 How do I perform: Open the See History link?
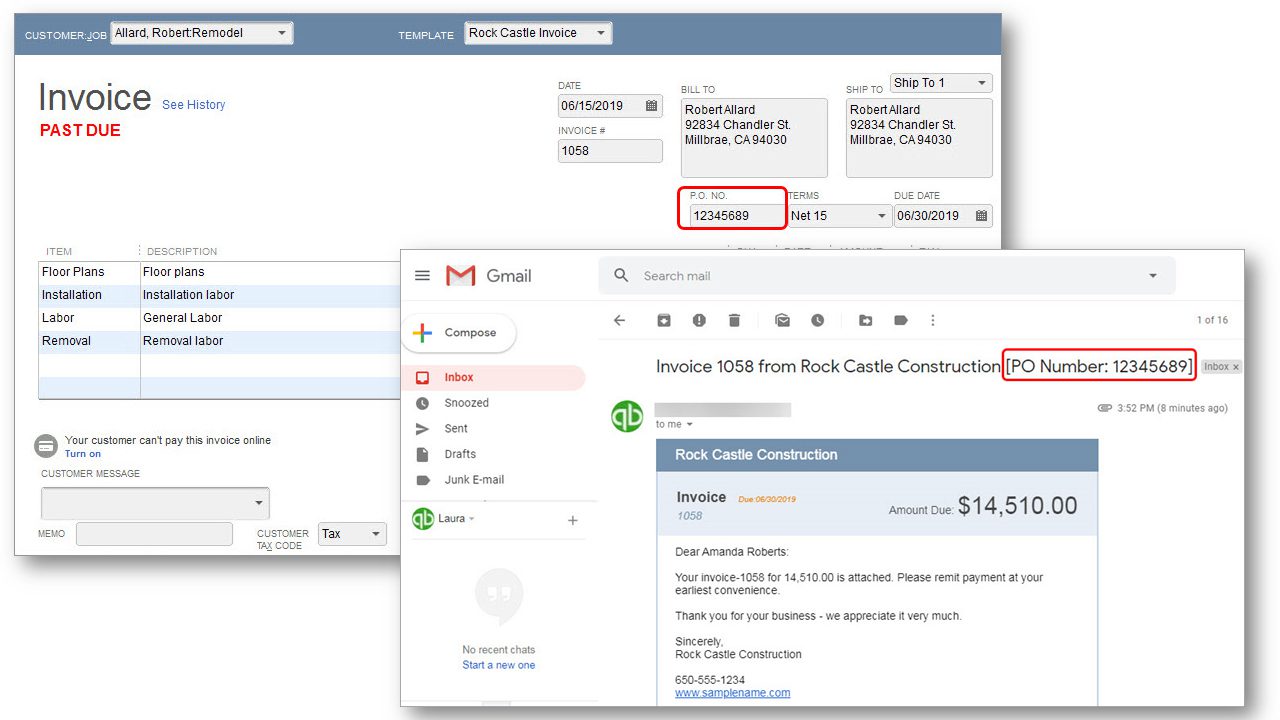193,105
